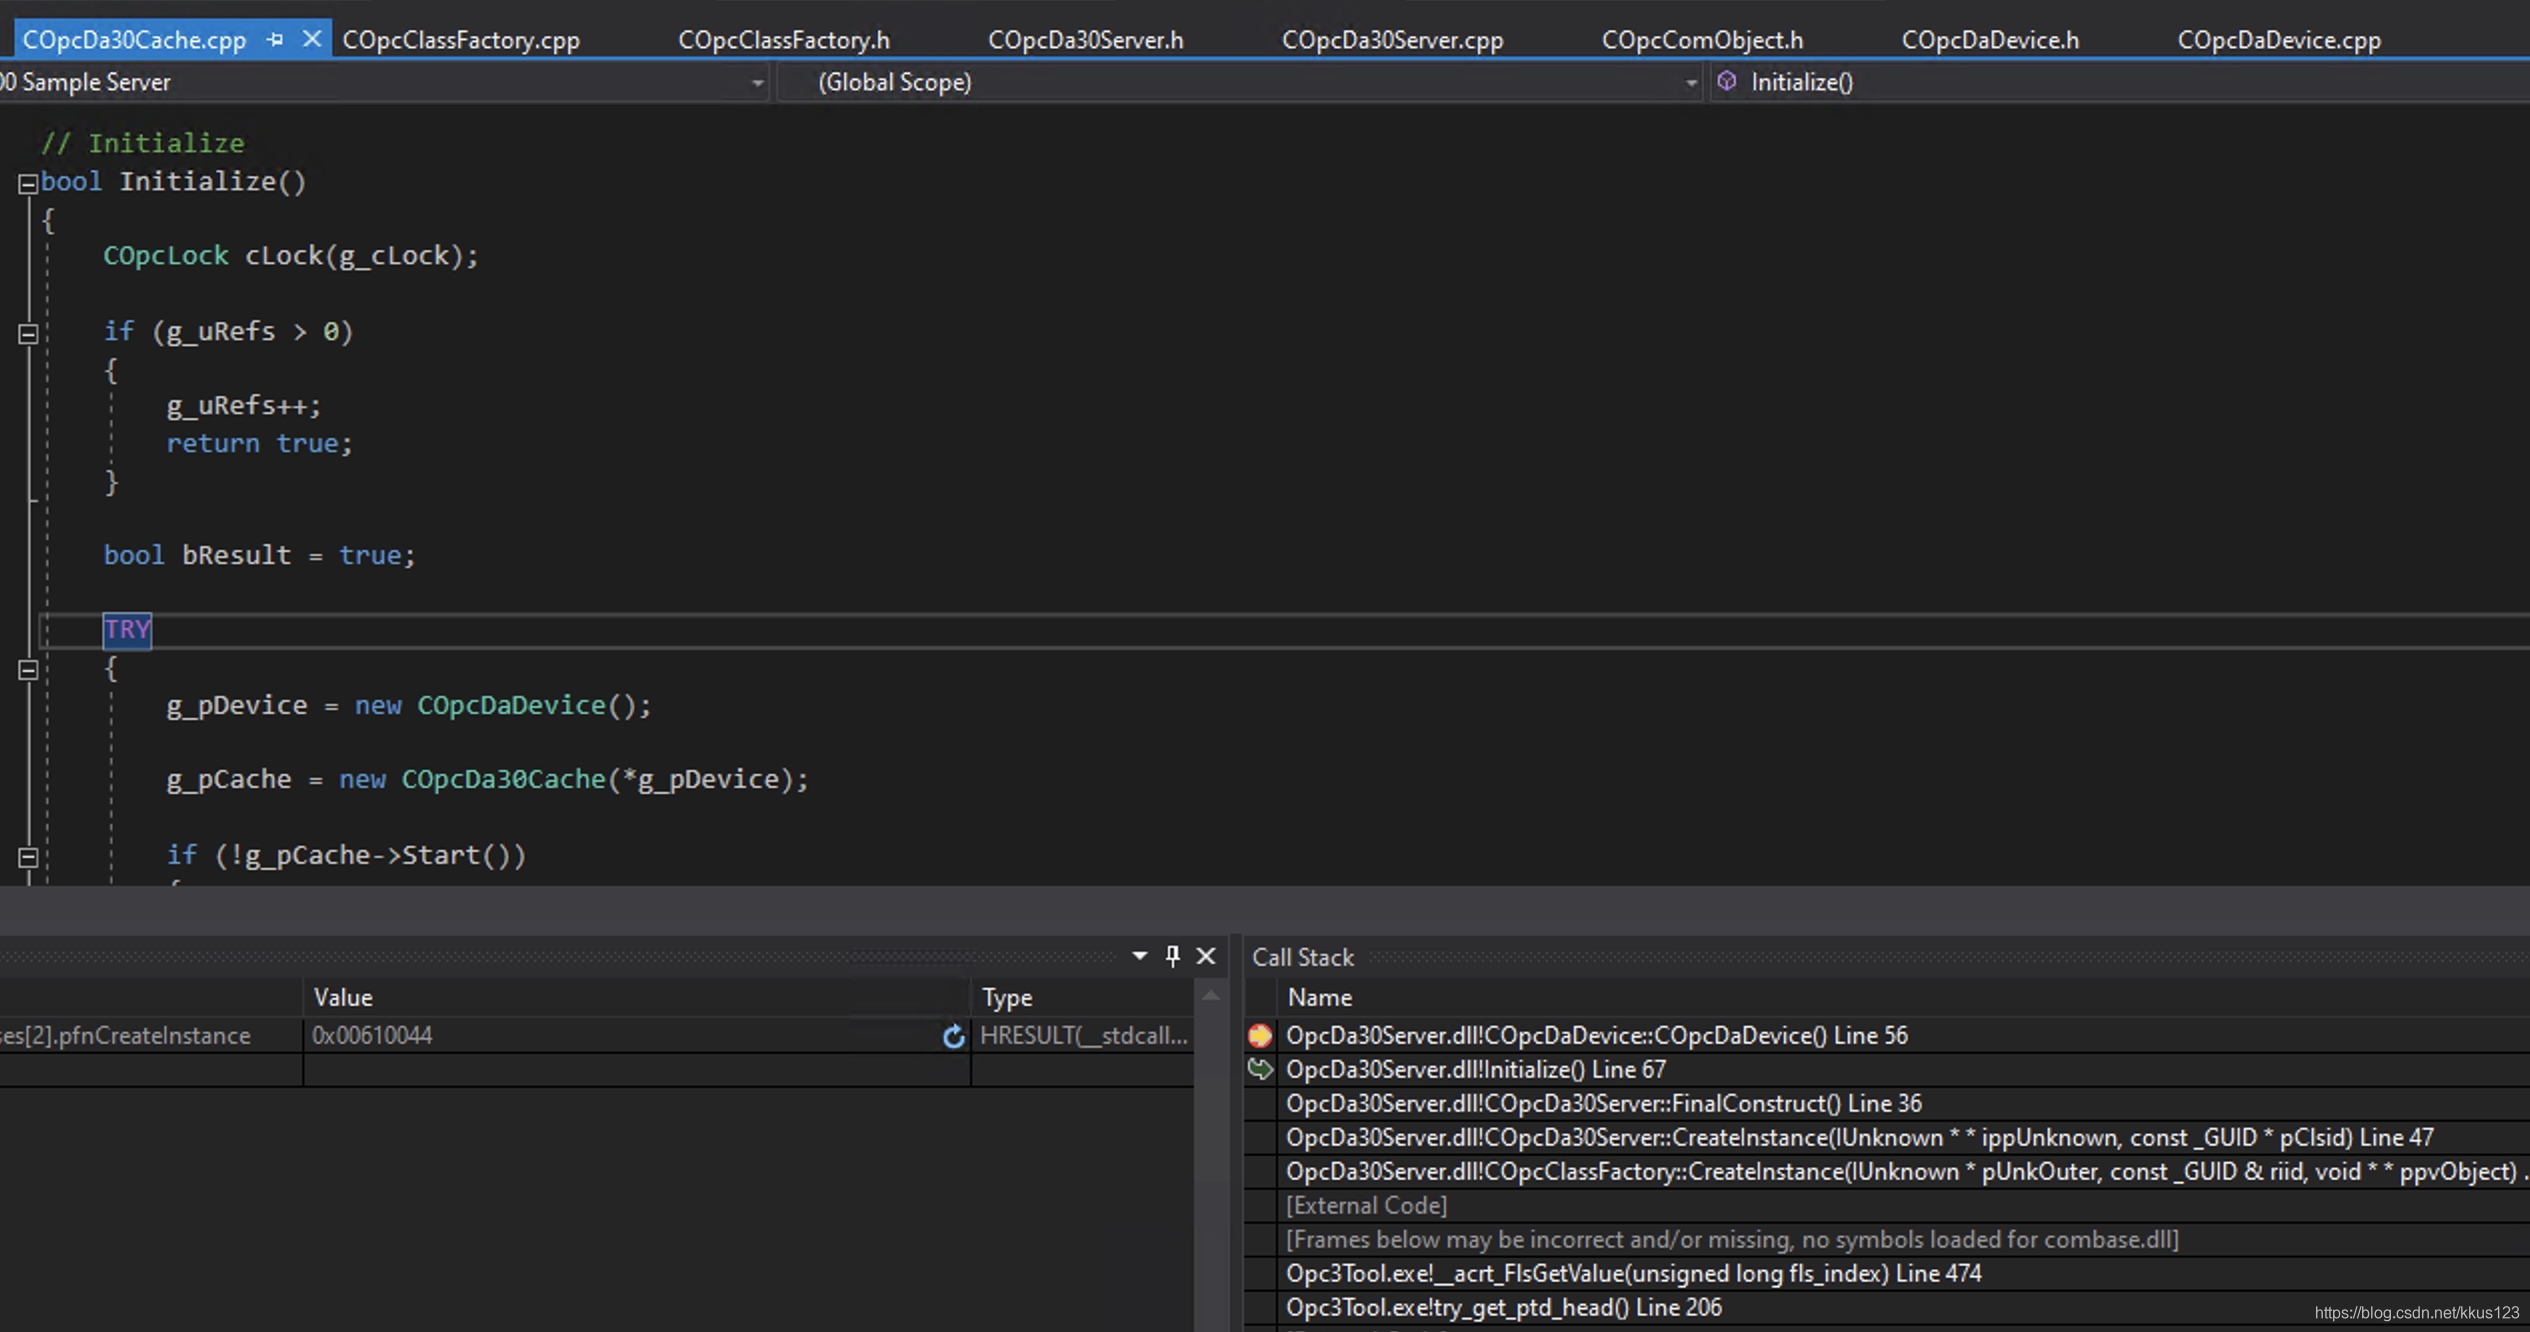
Task: Collapse the TRY block braces
Action: coord(28,671)
